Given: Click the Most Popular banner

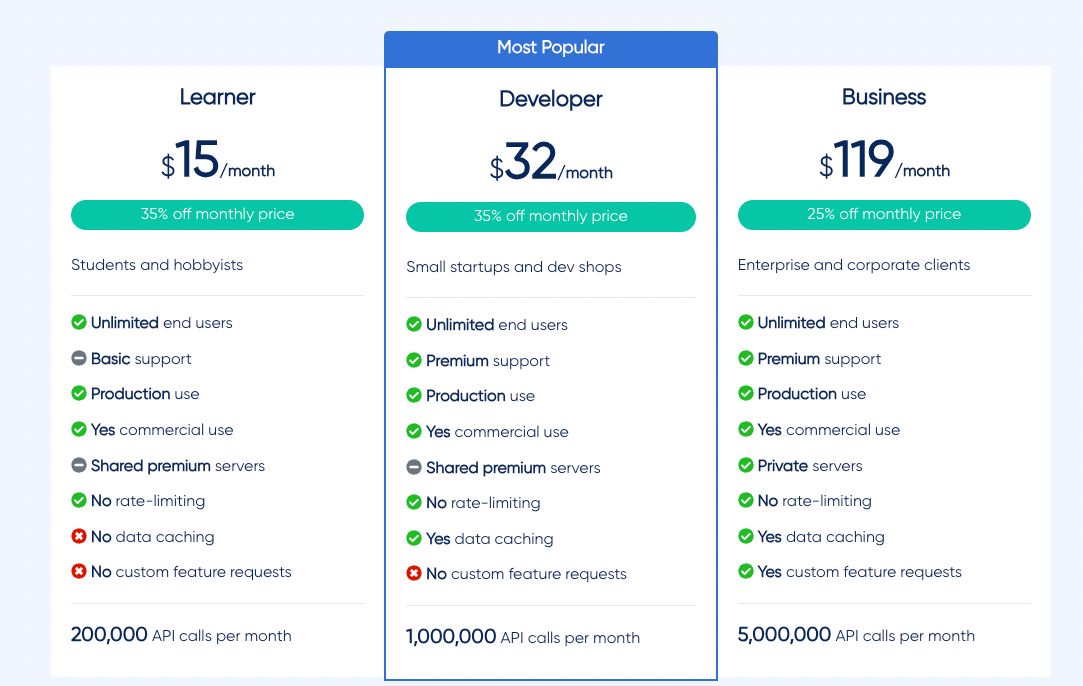Looking at the screenshot, I should pos(551,48).
